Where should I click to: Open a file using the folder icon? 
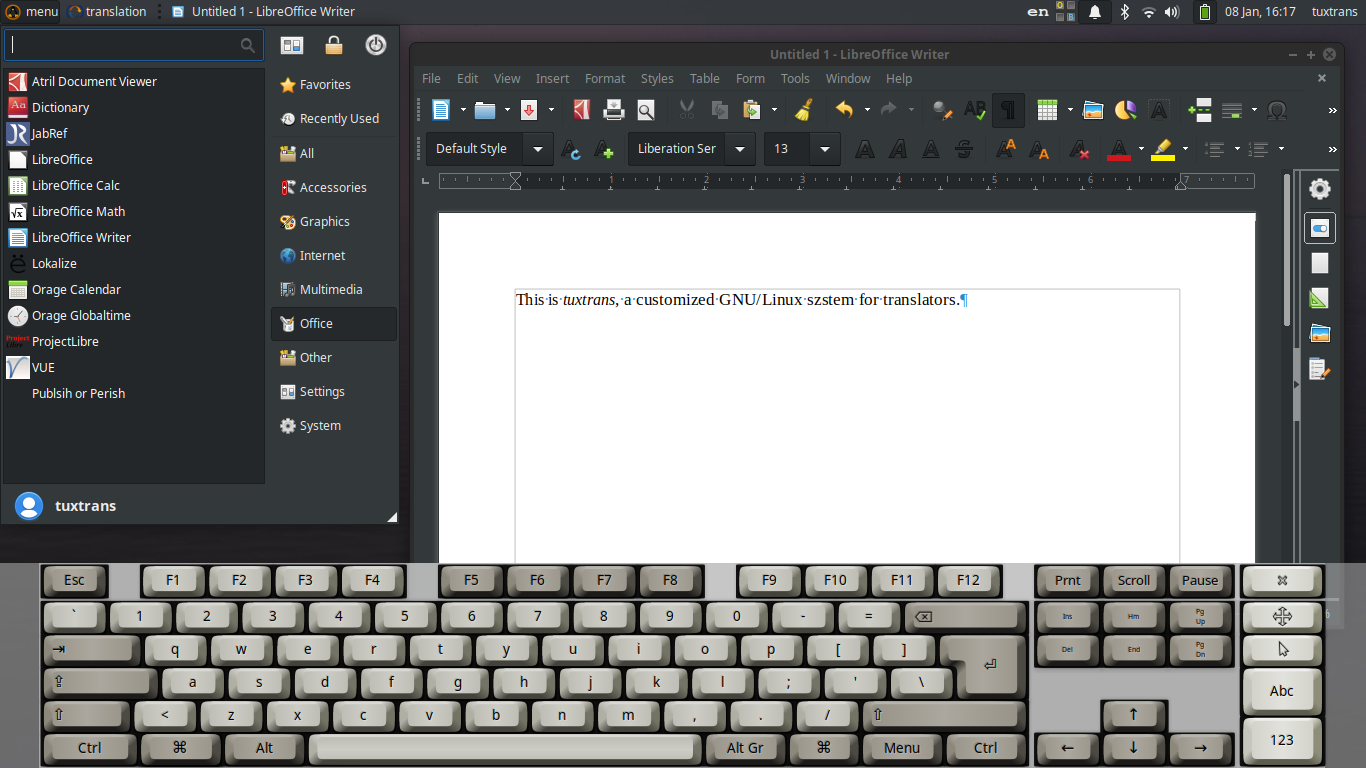[485, 109]
